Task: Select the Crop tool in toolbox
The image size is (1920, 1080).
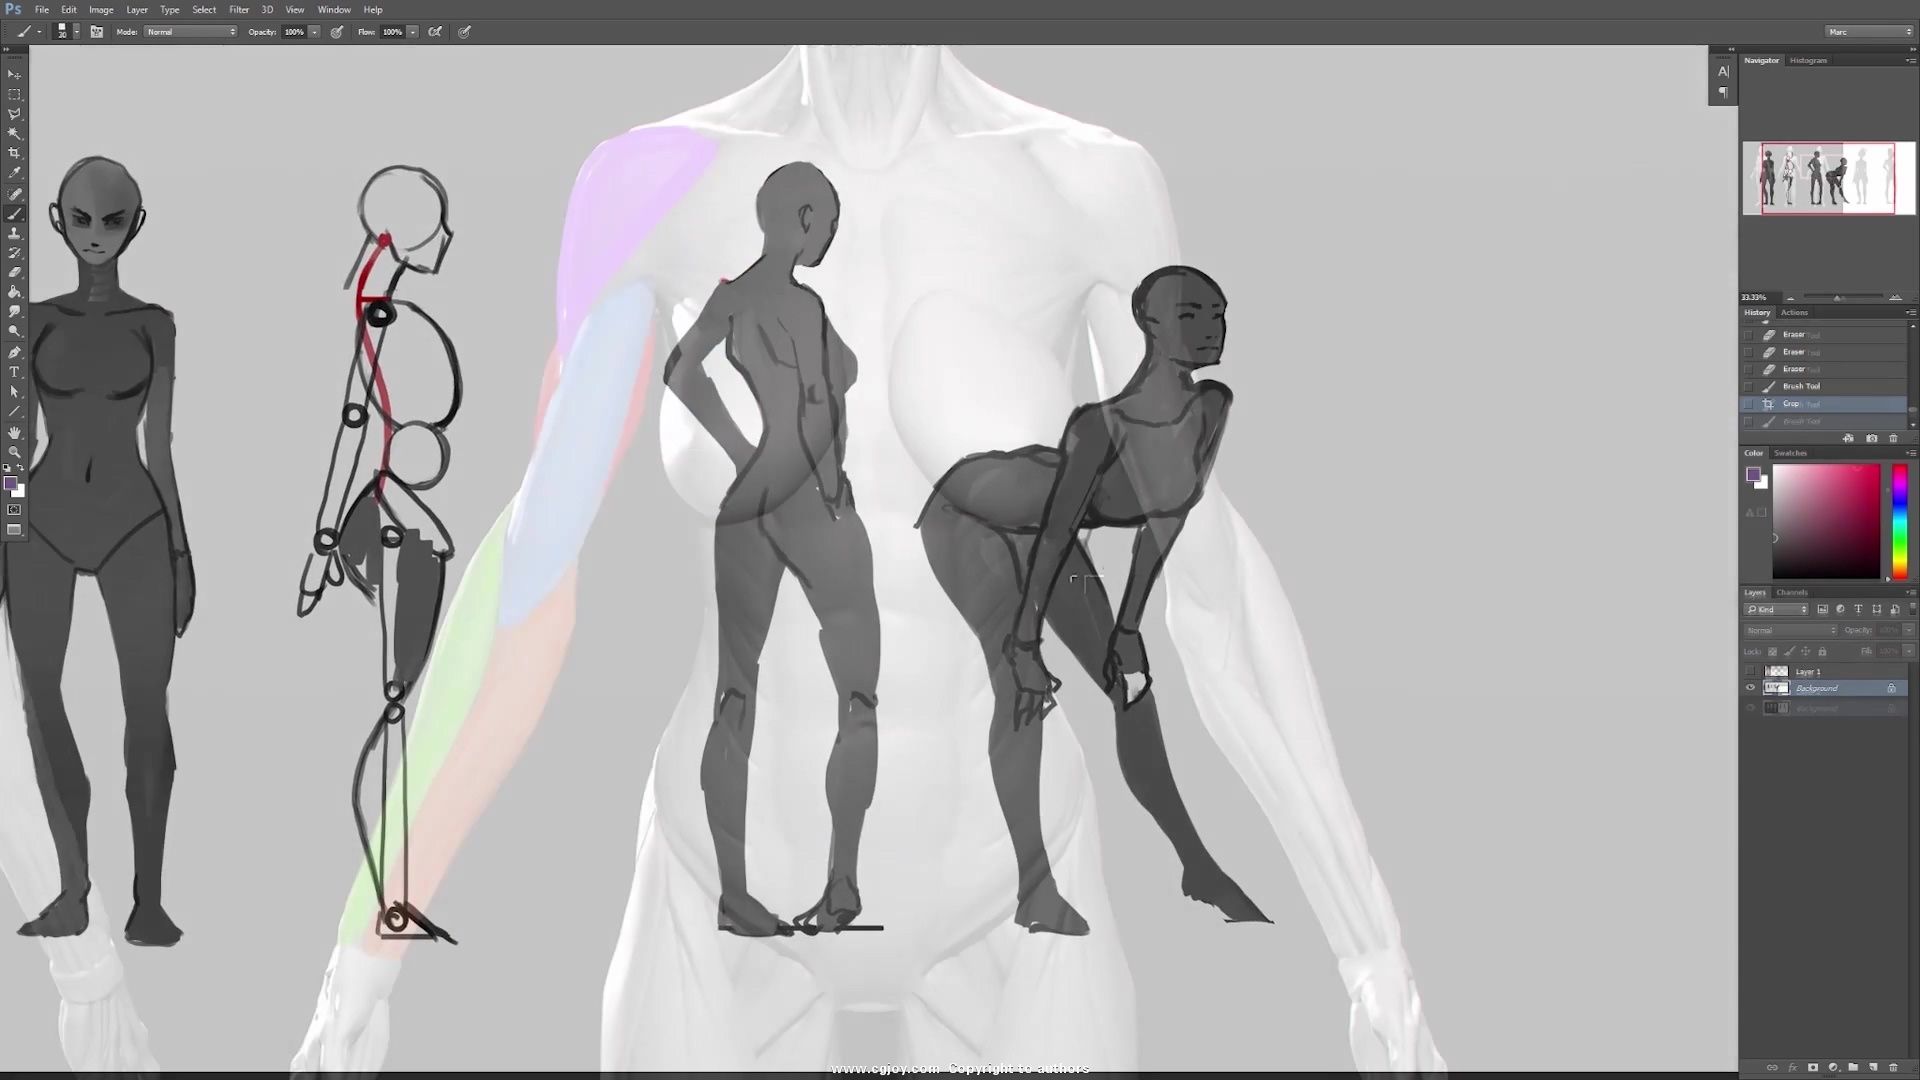Action: pyautogui.click(x=14, y=153)
